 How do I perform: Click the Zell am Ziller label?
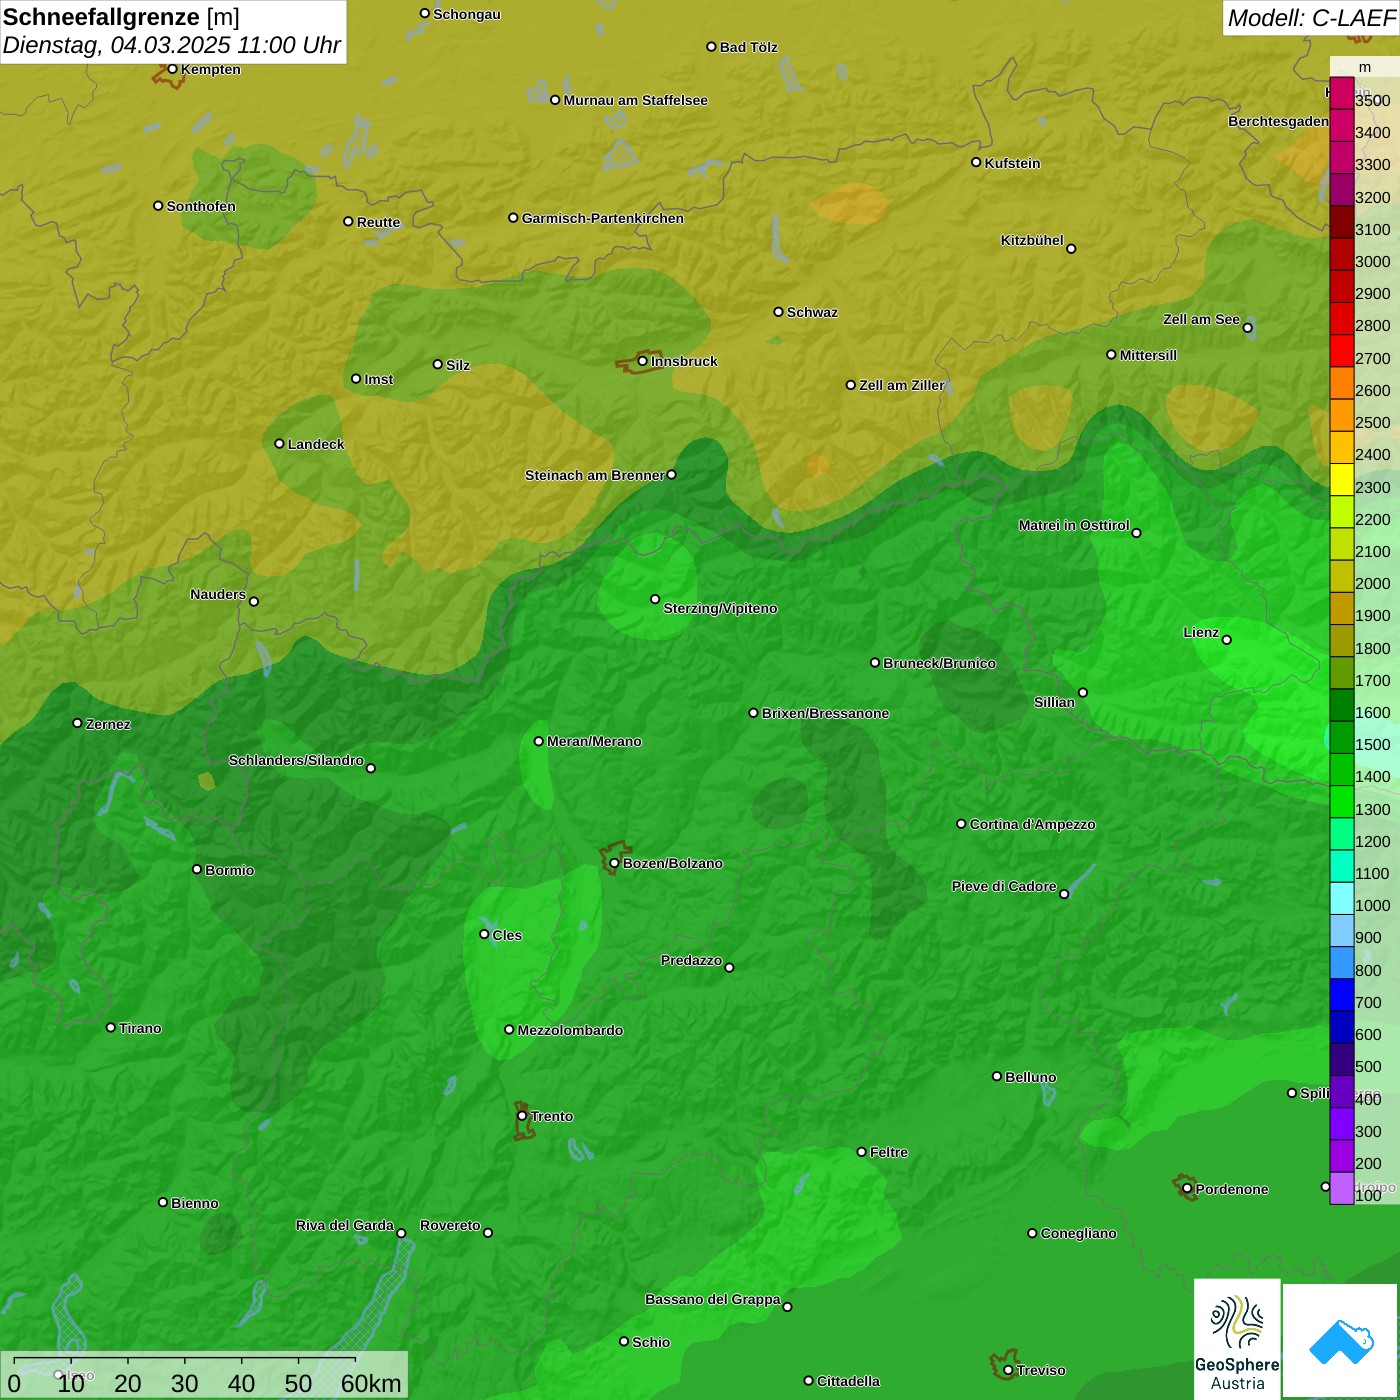[x=901, y=385]
